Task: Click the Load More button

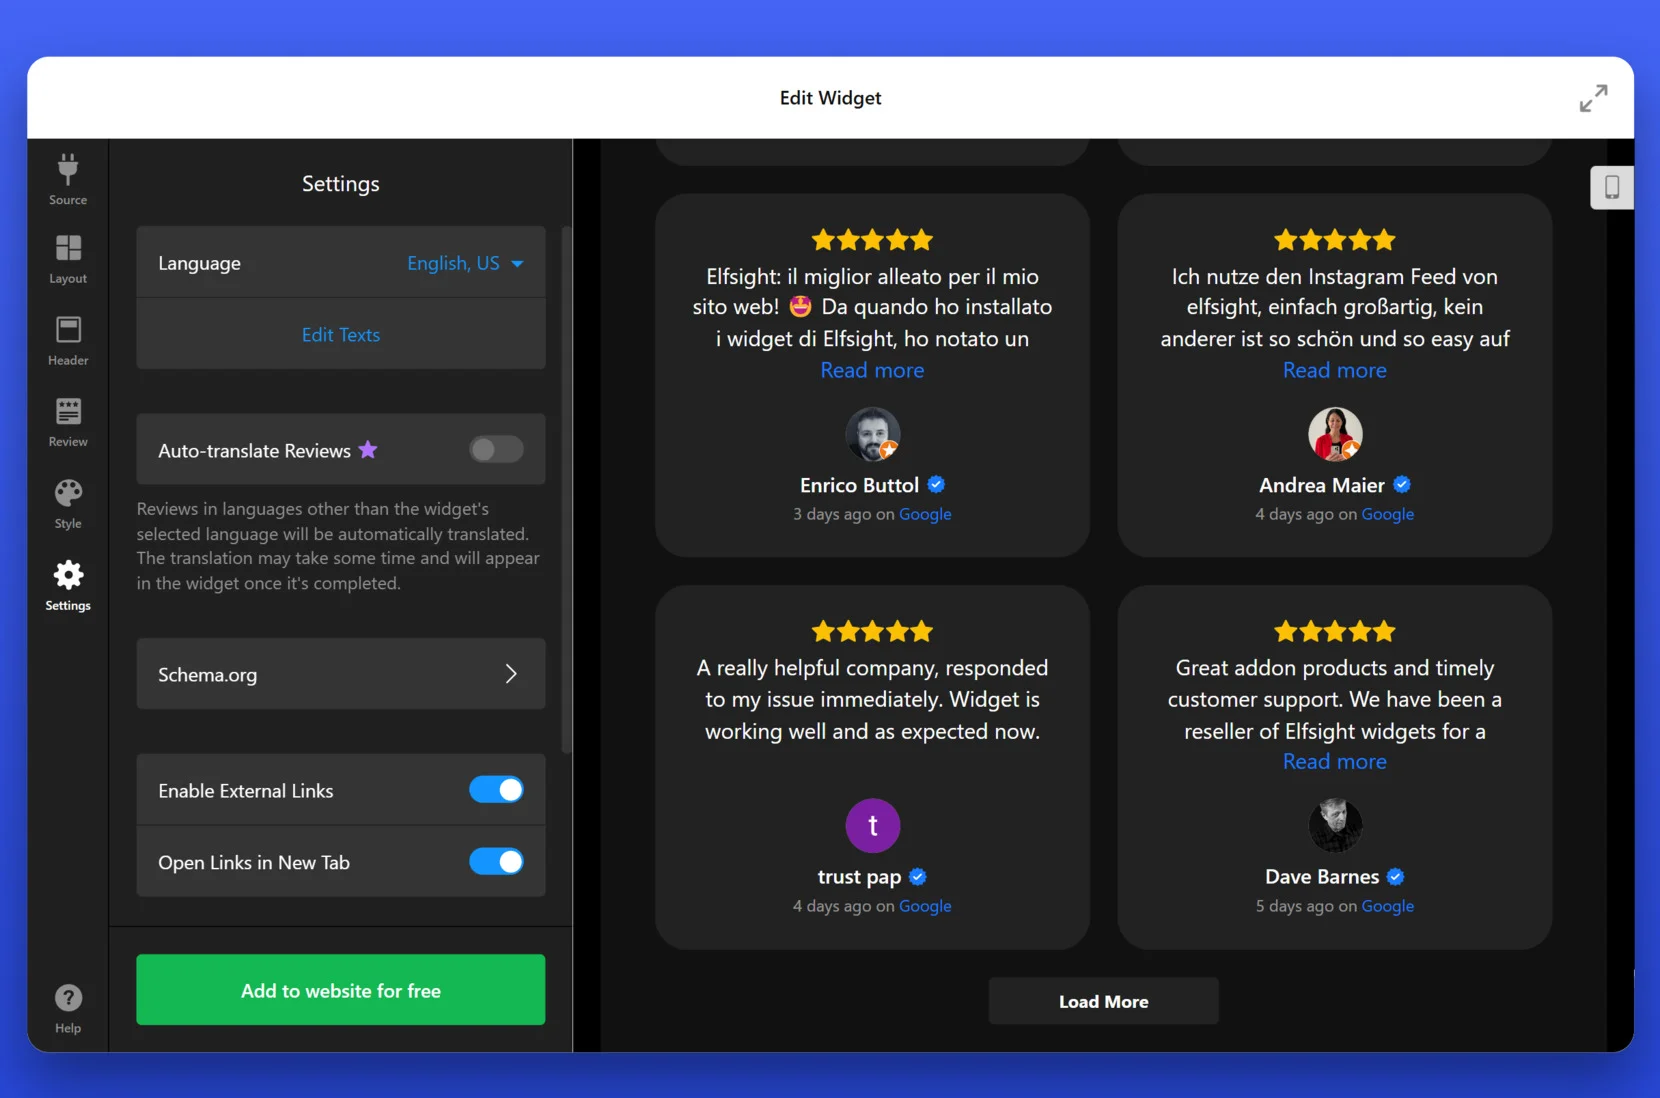Action: coord(1104,1001)
